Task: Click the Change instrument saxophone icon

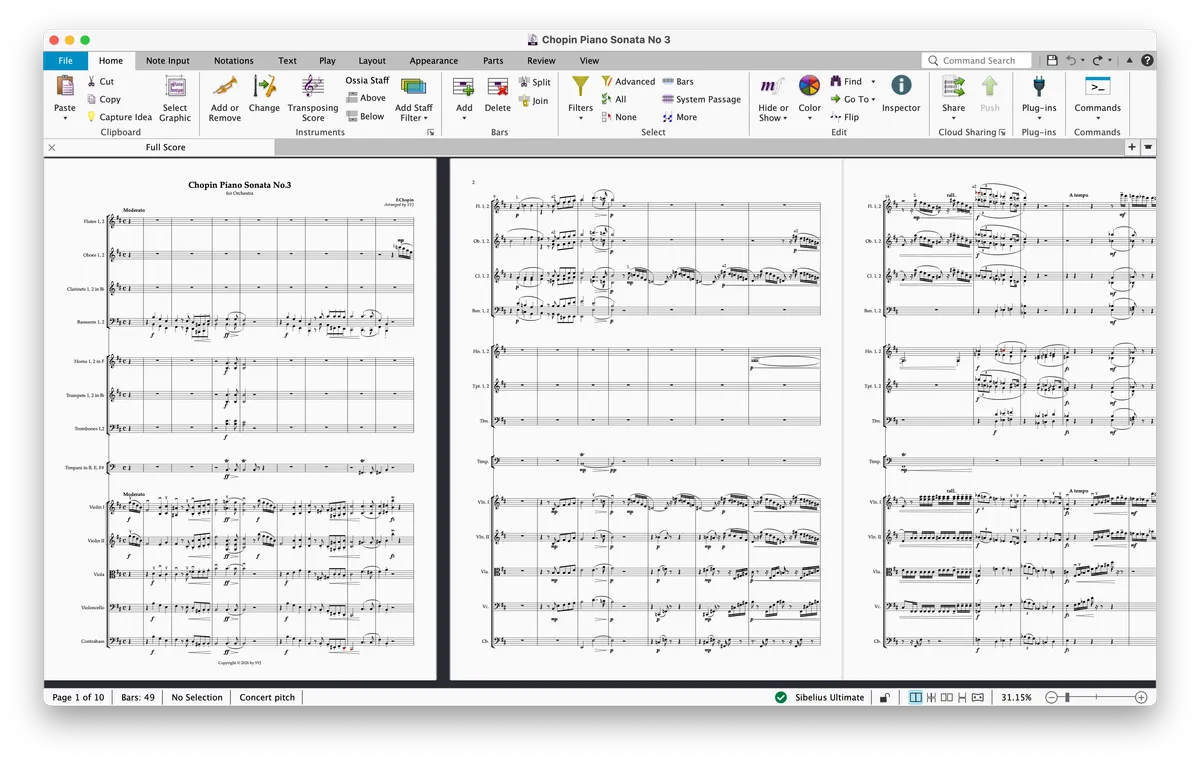Action: (x=265, y=86)
